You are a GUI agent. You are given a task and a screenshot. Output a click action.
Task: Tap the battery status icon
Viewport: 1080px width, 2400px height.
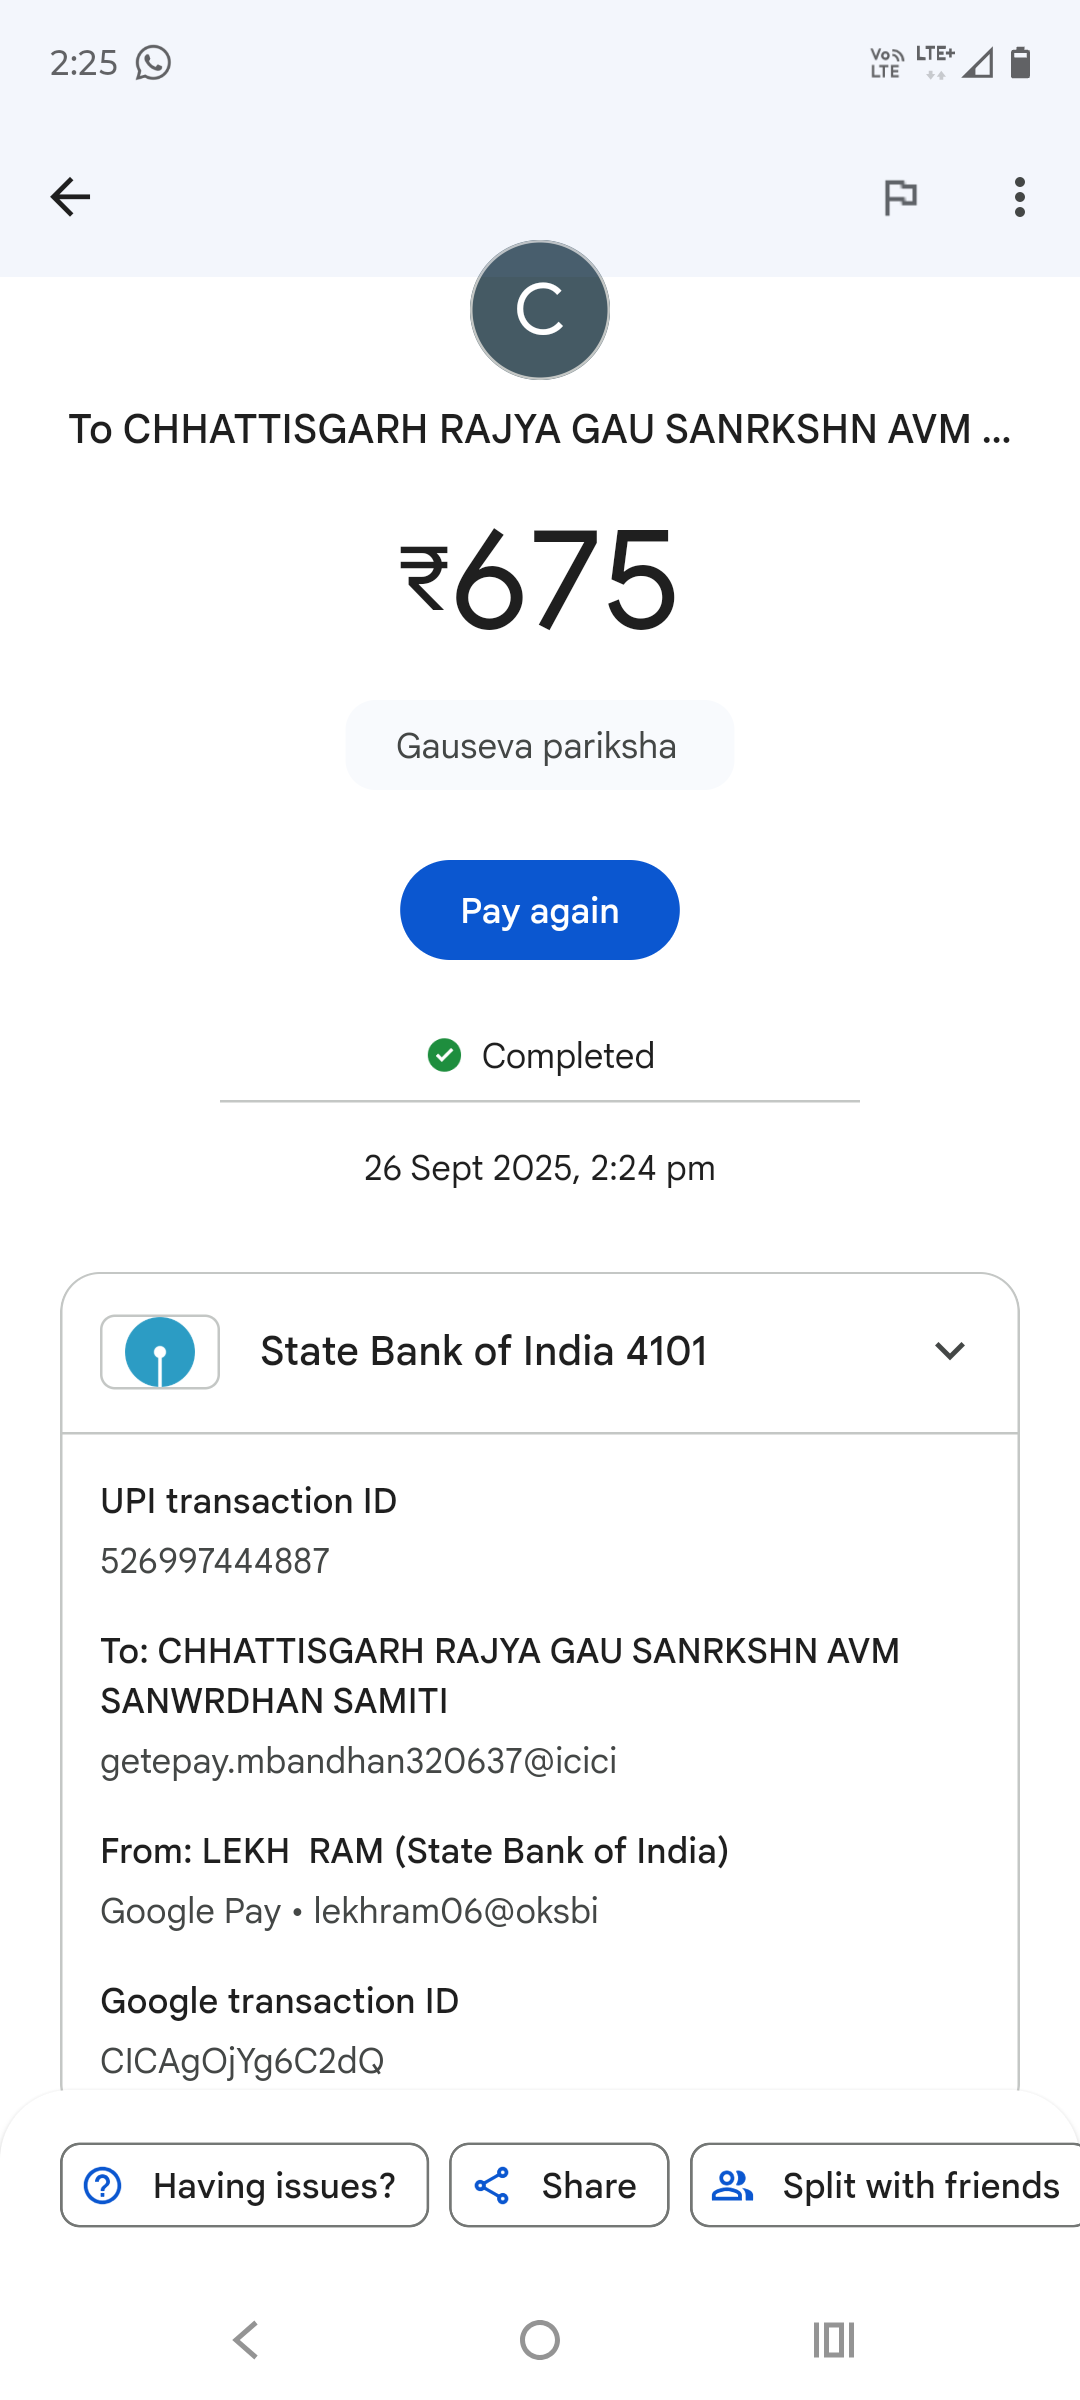(1020, 63)
